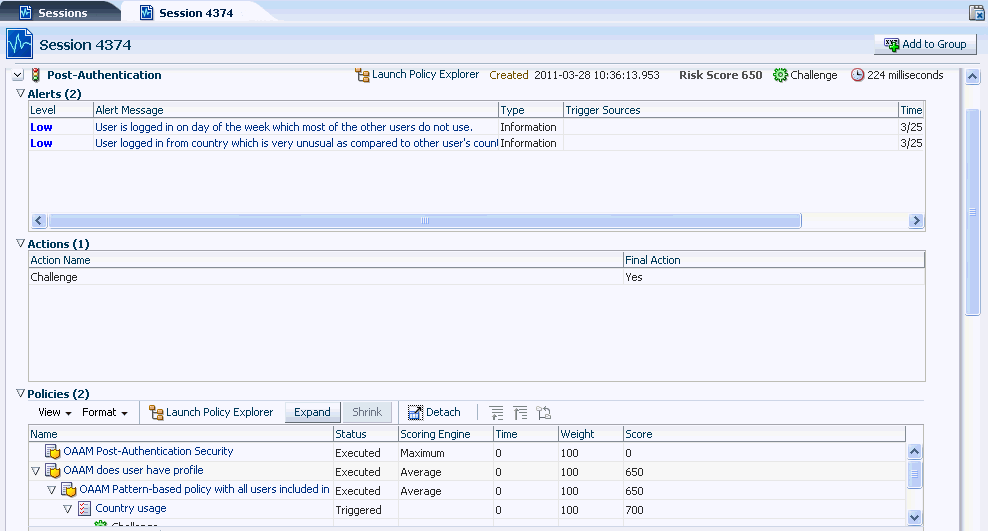Click the clock icon beside 224 milliseconds
988x531 pixels.
pos(857,75)
